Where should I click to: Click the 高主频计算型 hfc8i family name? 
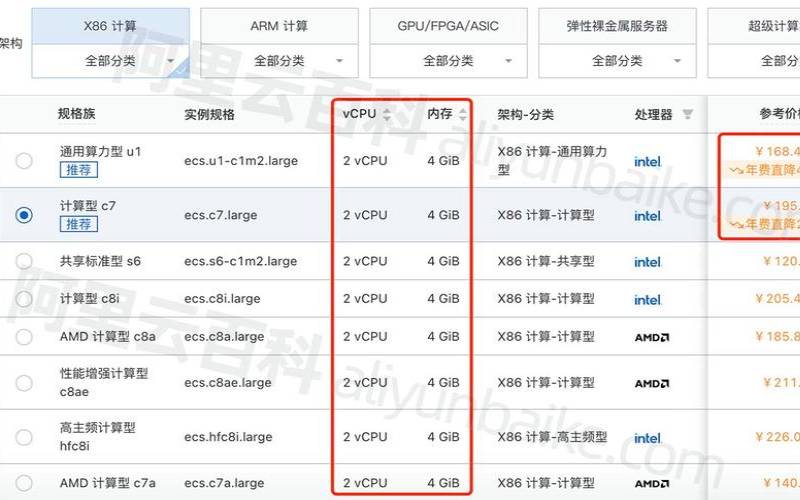point(97,437)
